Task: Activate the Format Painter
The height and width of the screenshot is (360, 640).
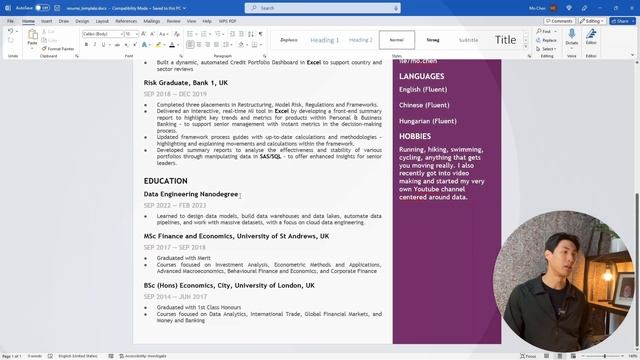Action: click(58, 49)
